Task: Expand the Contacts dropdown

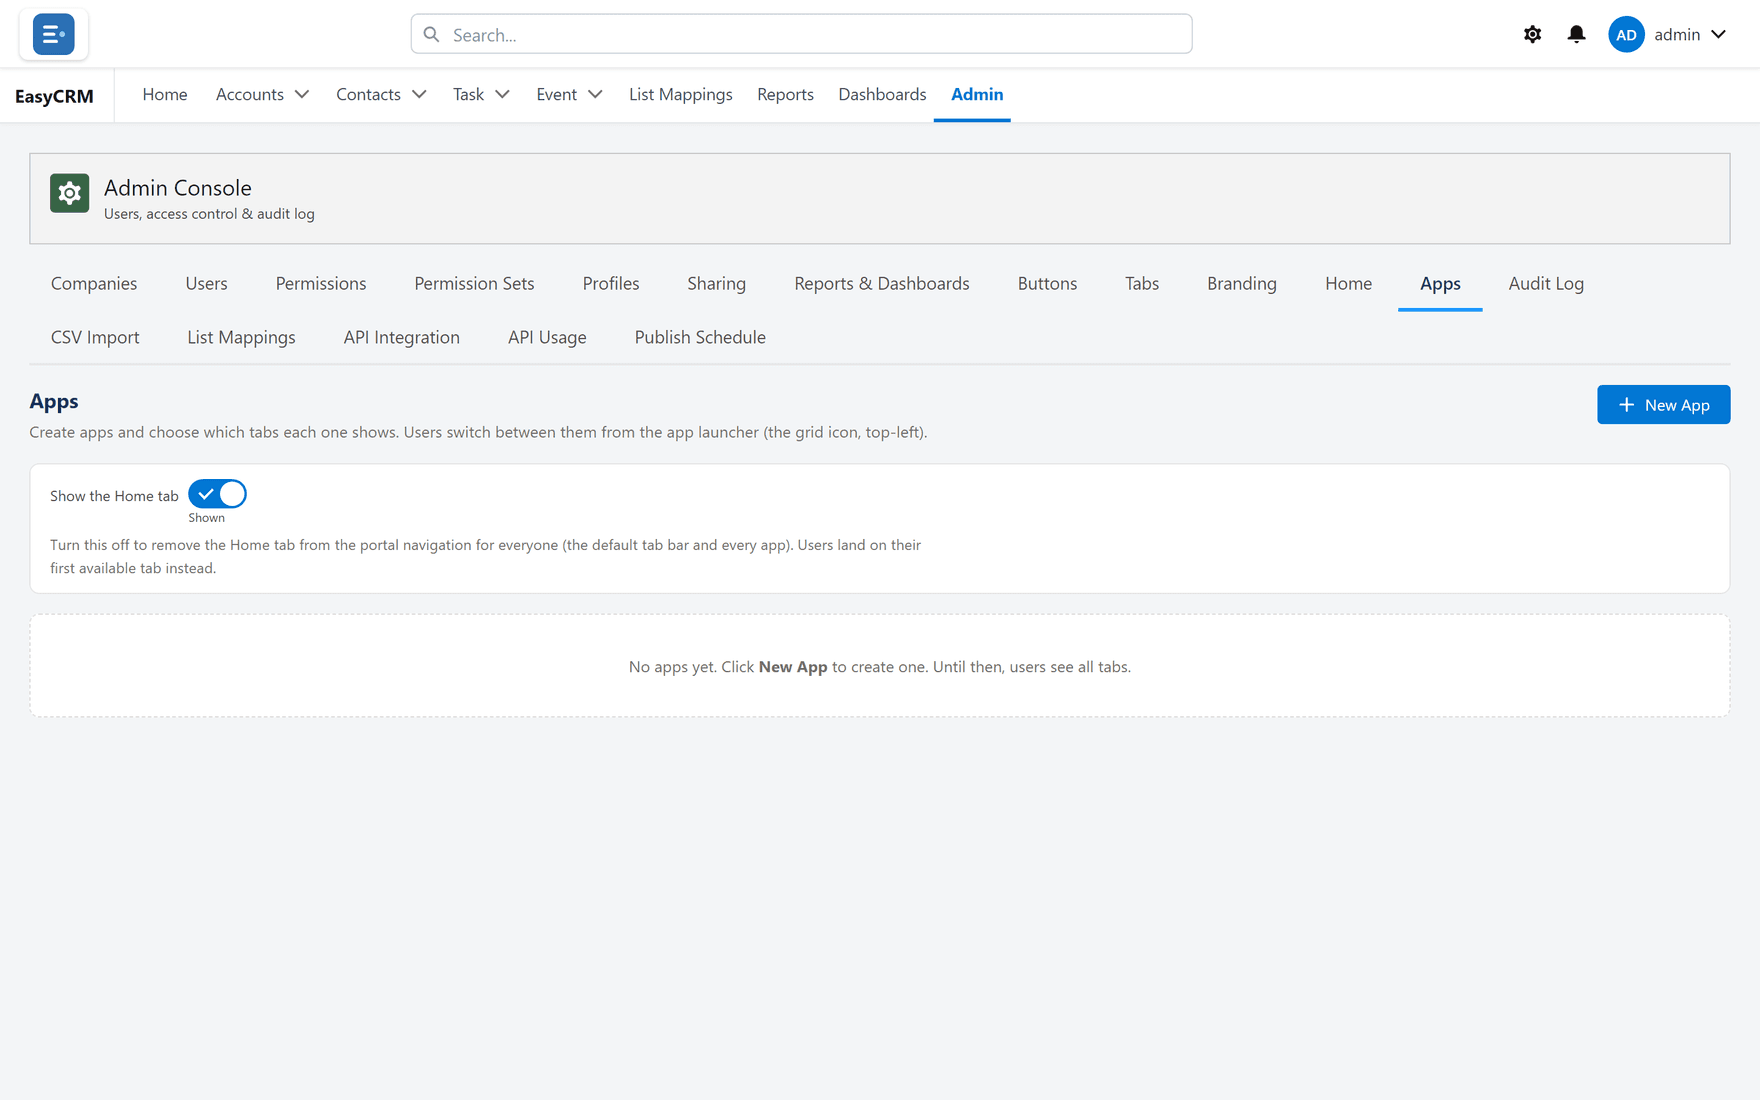Action: pyautogui.click(x=419, y=94)
